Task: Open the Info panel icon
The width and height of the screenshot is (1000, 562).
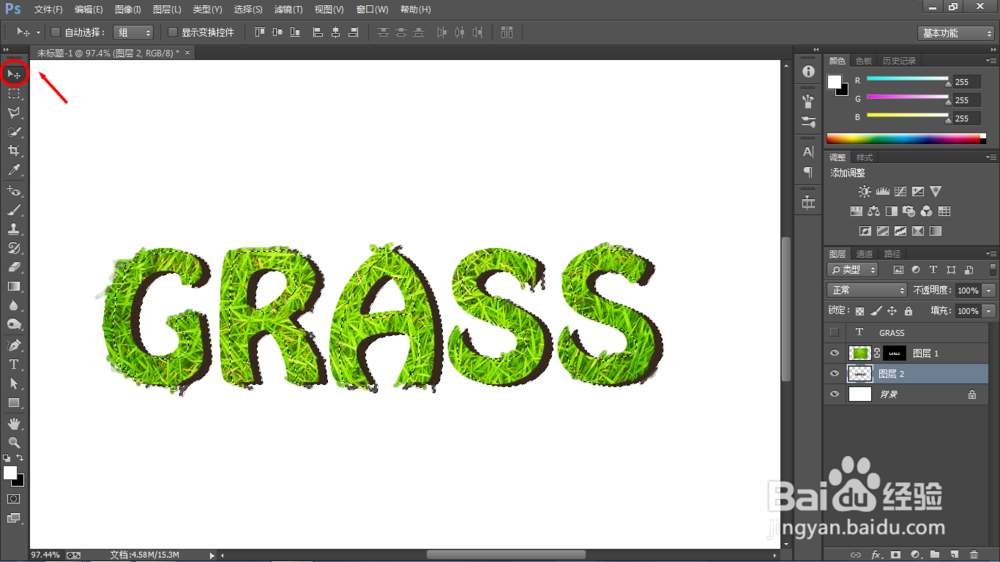Action: point(809,71)
